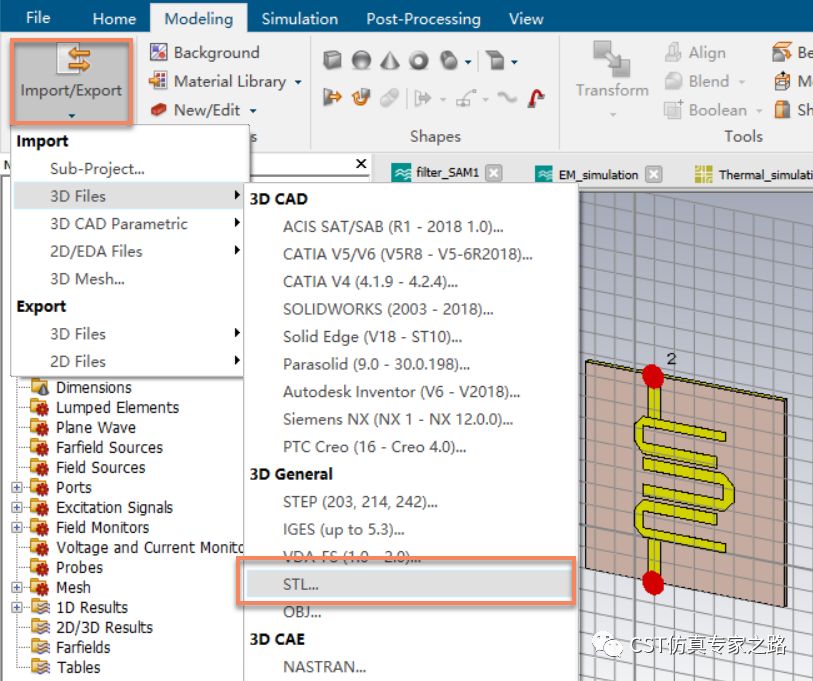Select port 2 red marker in 3D view
The height and width of the screenshot is (681, 813).
[653, 376]
